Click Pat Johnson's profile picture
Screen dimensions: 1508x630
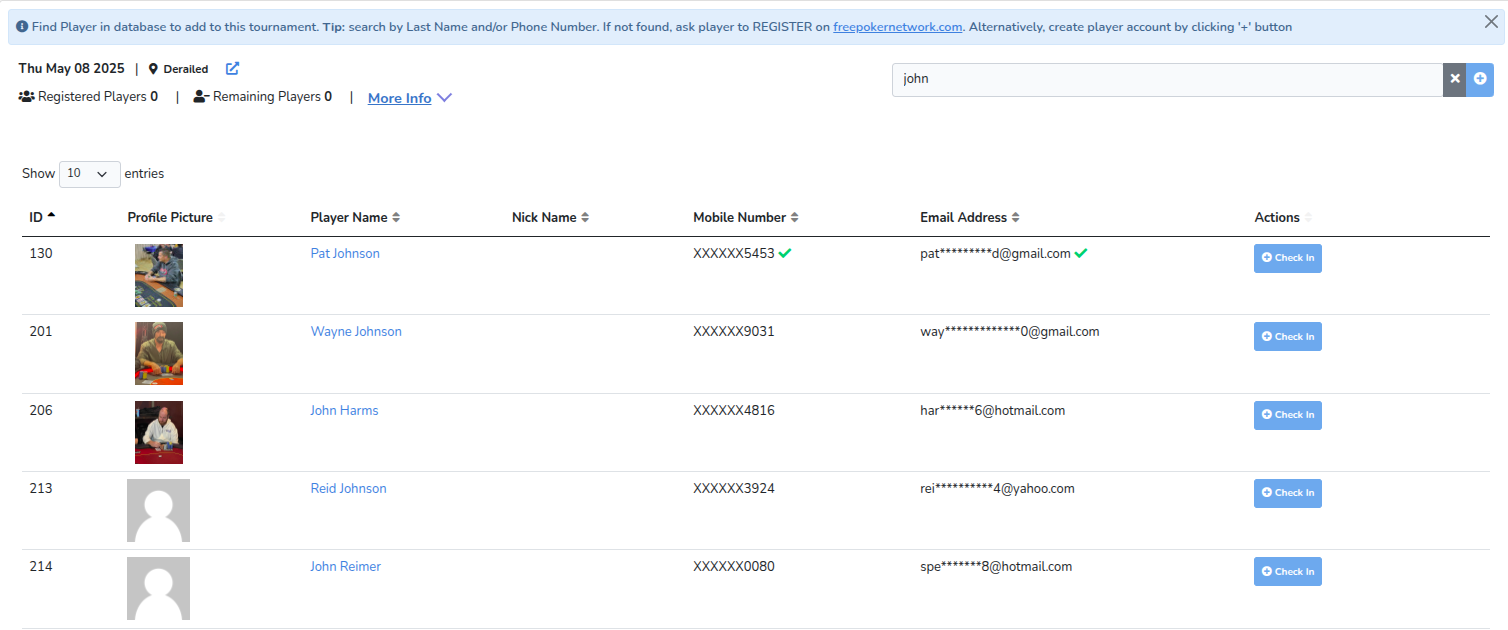pos(159,275)
